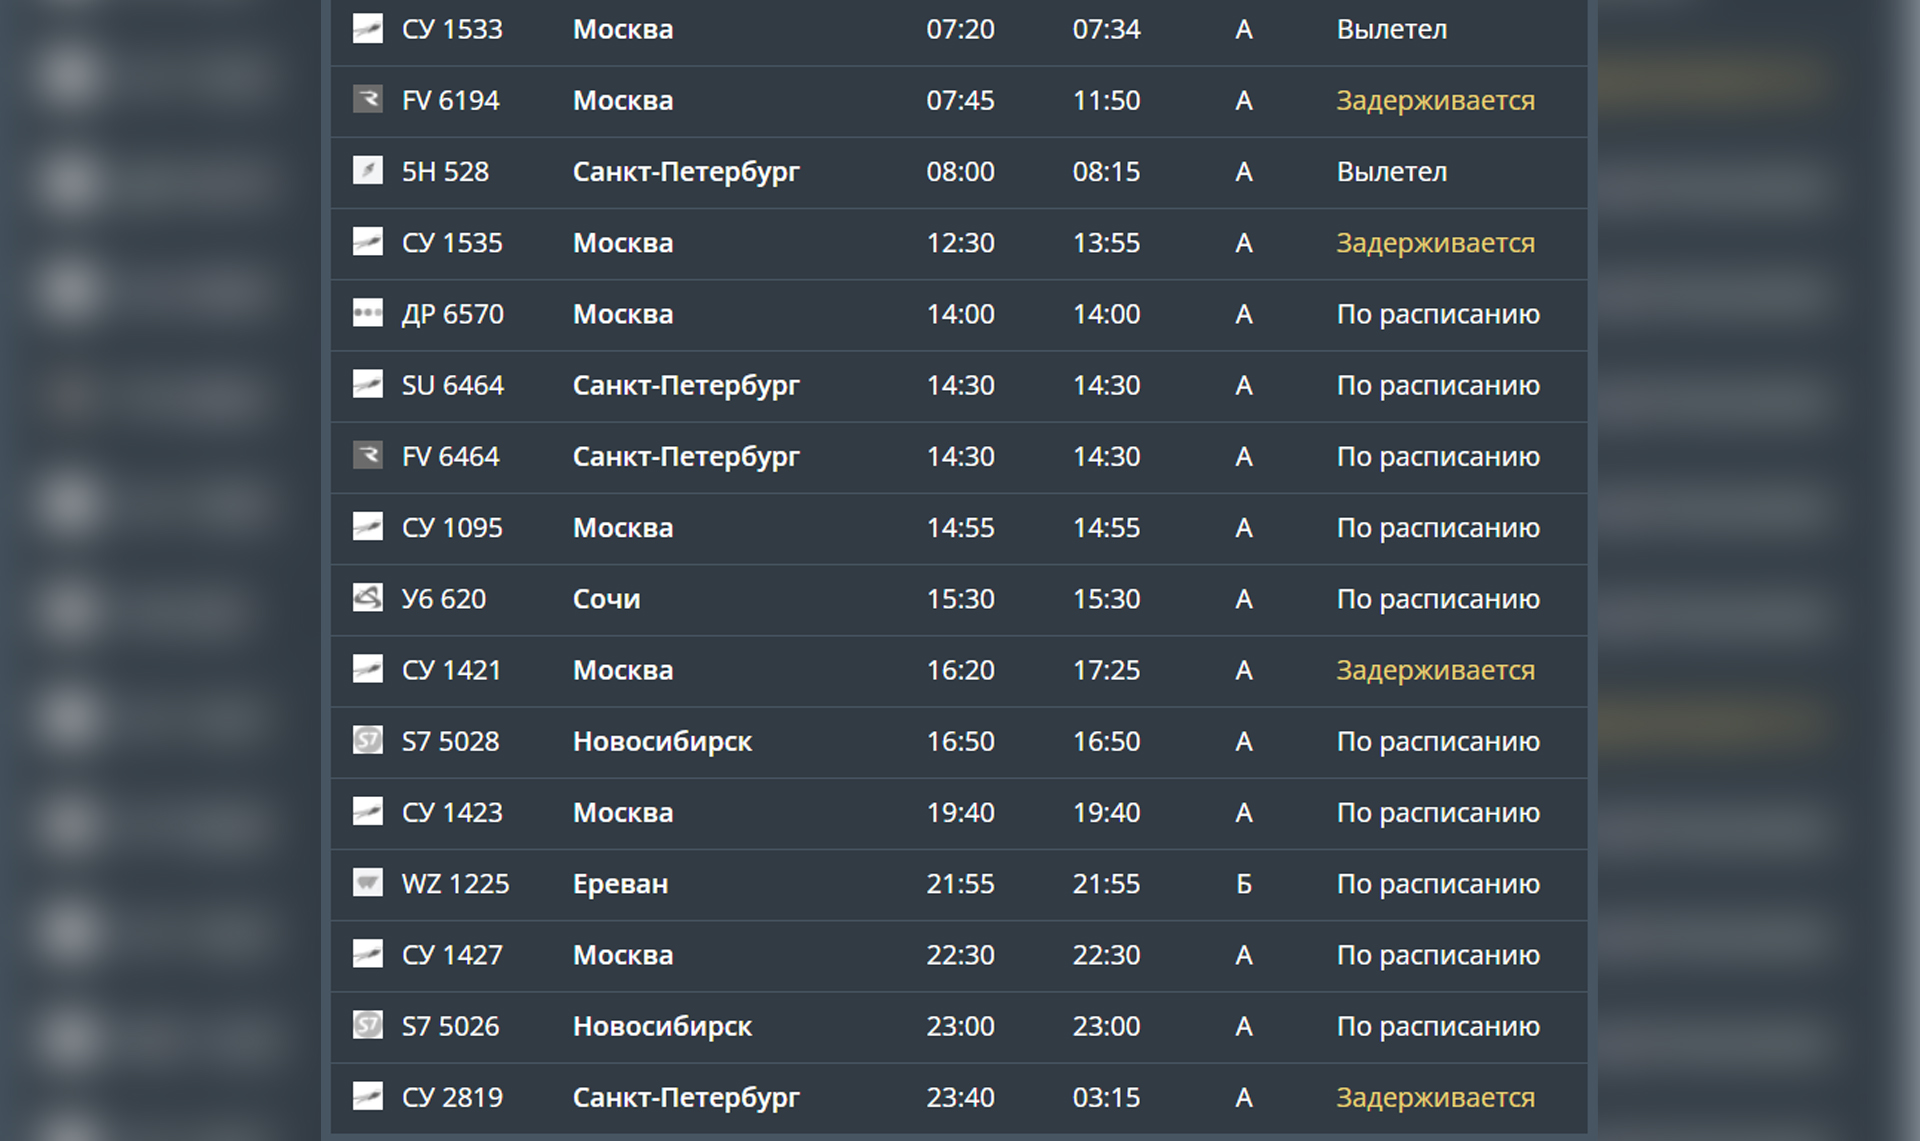Click terminal Б of Yerevan flight
This screenshot has height=1141, width=1920.
(1243, 884)
